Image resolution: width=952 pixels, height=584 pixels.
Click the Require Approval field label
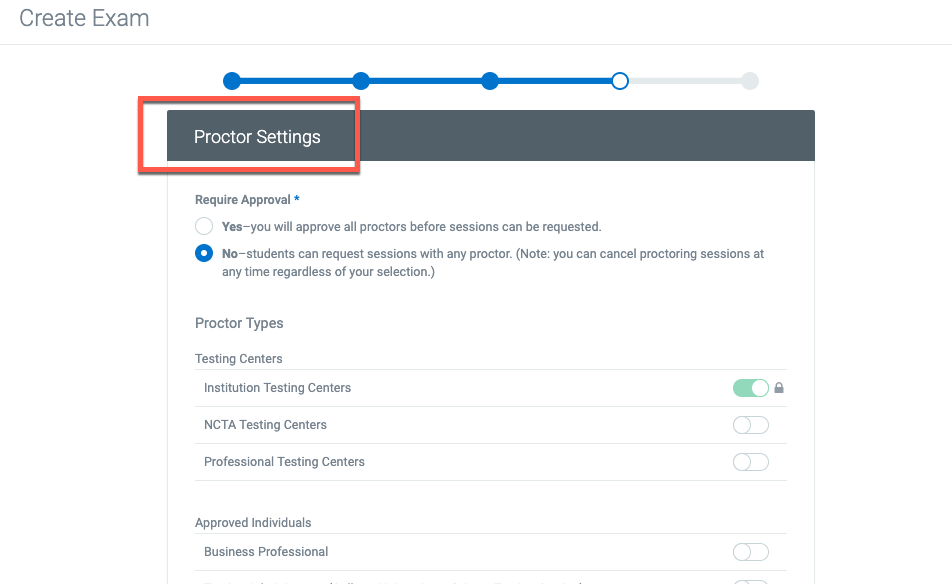[243, 200]
